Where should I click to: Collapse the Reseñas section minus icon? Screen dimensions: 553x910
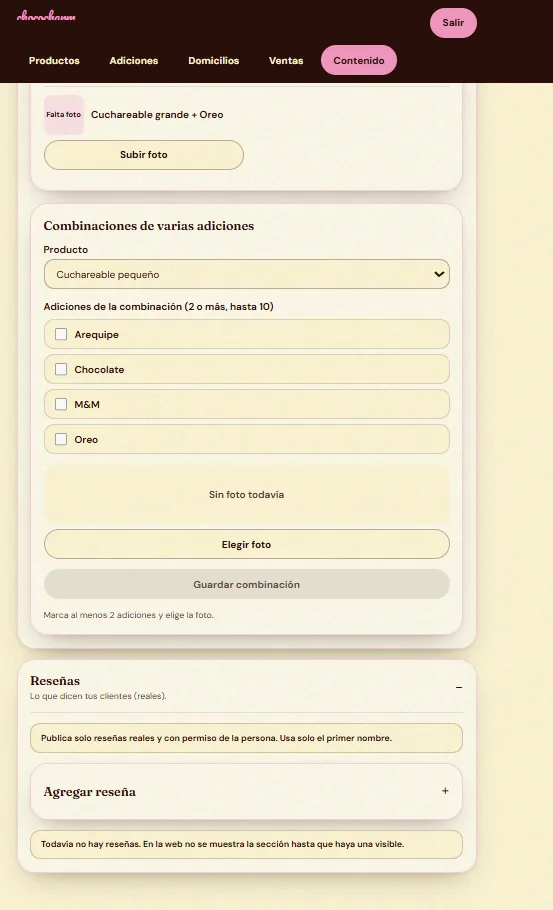pyautogui.click(x=459, y=687)
